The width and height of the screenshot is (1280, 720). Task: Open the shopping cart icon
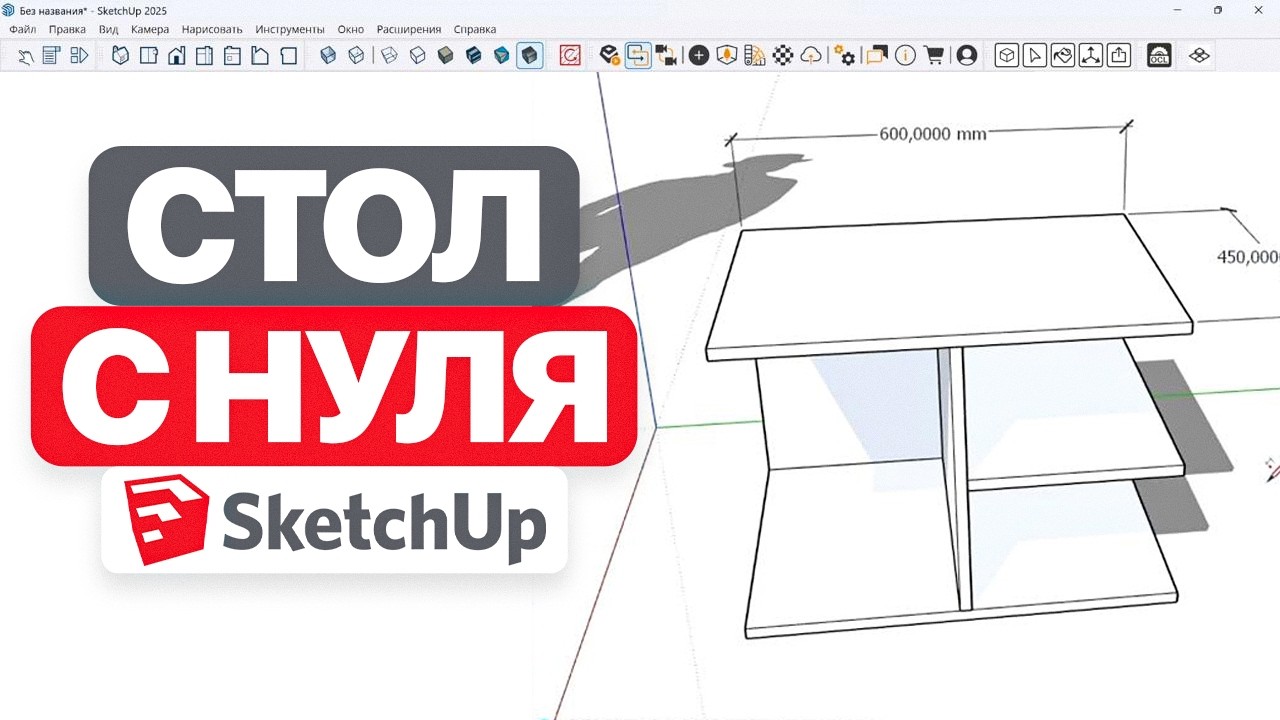click(x=934, y=56)
